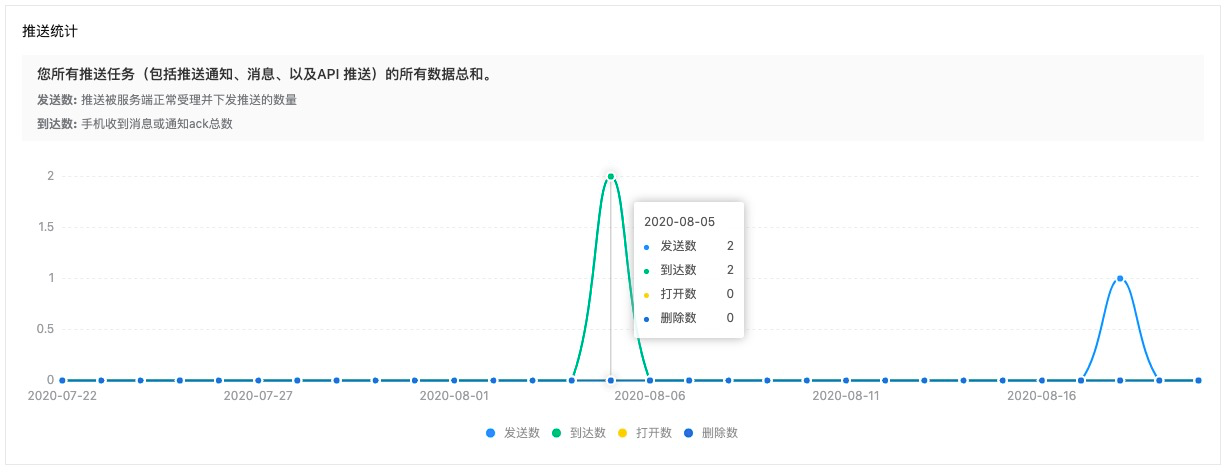Click the 2020-08-01 axis label
This screenshot has width=1226, height=472.
point(454,396)
